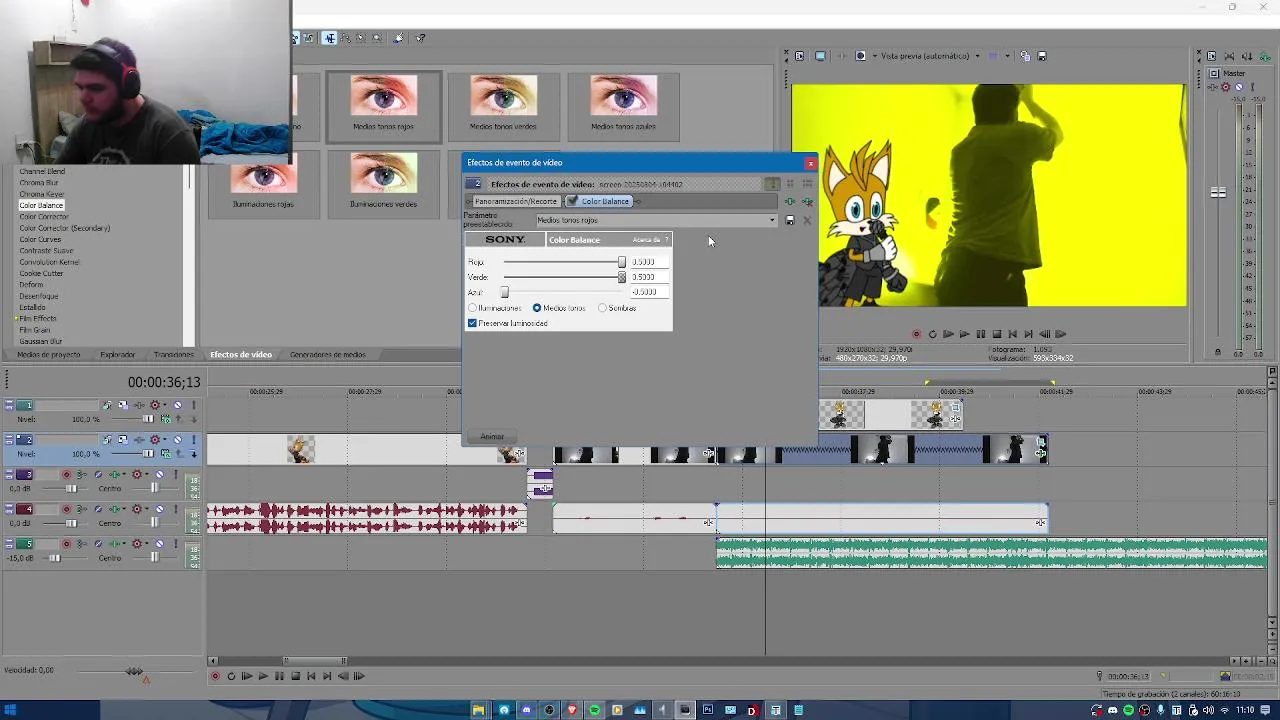Image resolution: width=1280 pixels, height=720 pixels.
Task: Click preview Play from start button
Action: coord(948,334)
